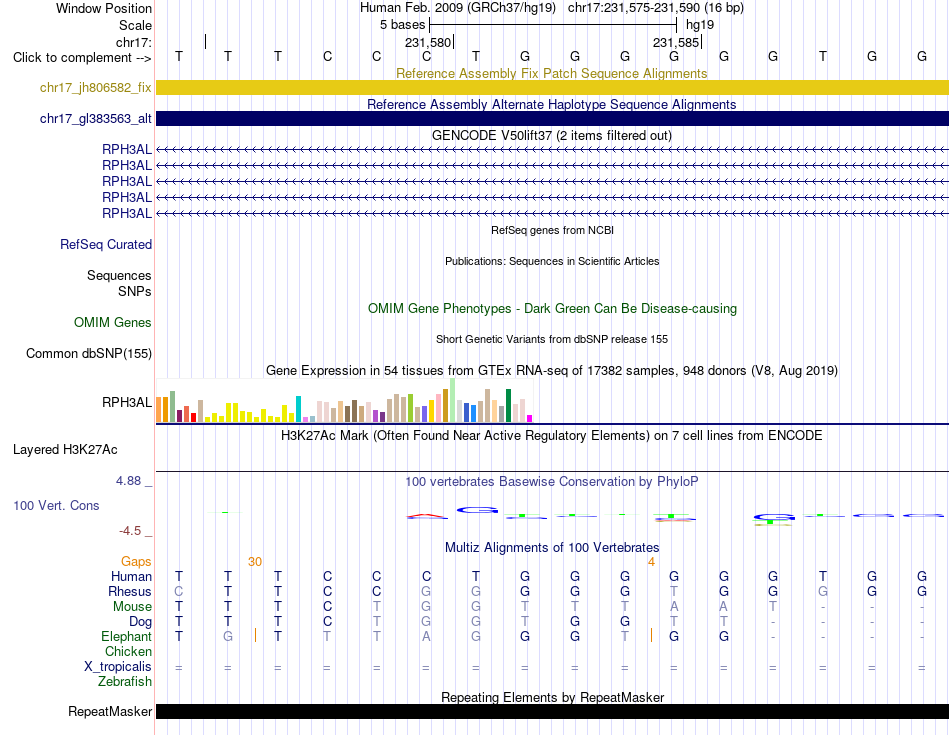Click the black RepeatMasker element bar
This screenshot has height=735, width=950.
552,711
